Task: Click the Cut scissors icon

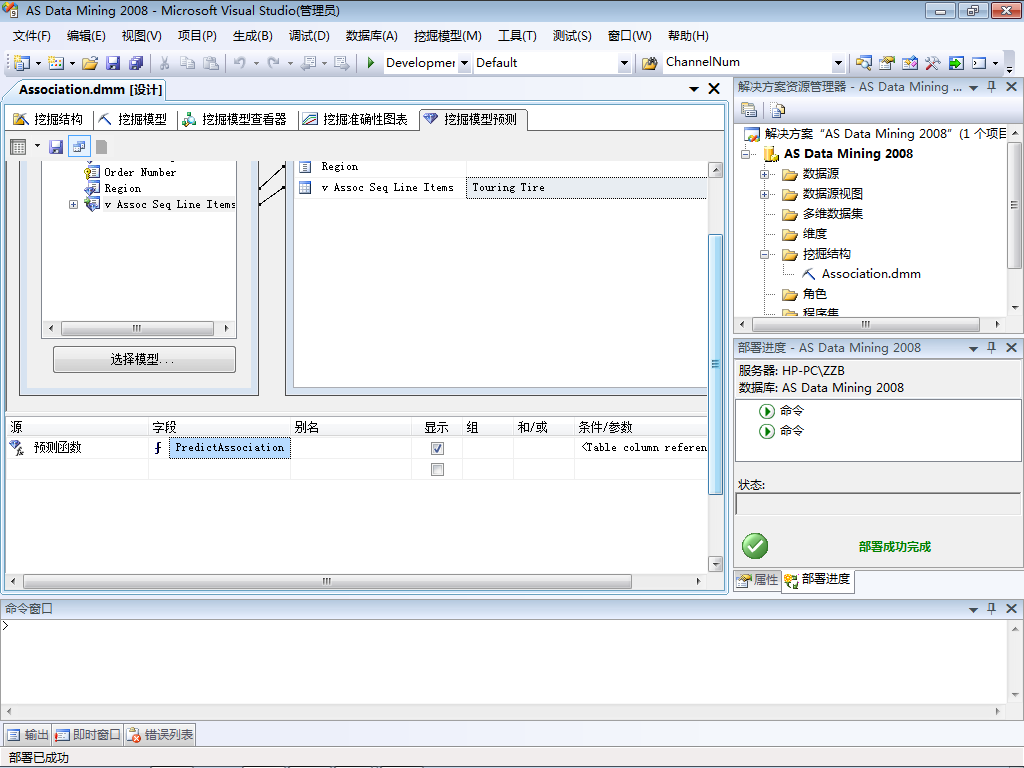Action: 165,63
